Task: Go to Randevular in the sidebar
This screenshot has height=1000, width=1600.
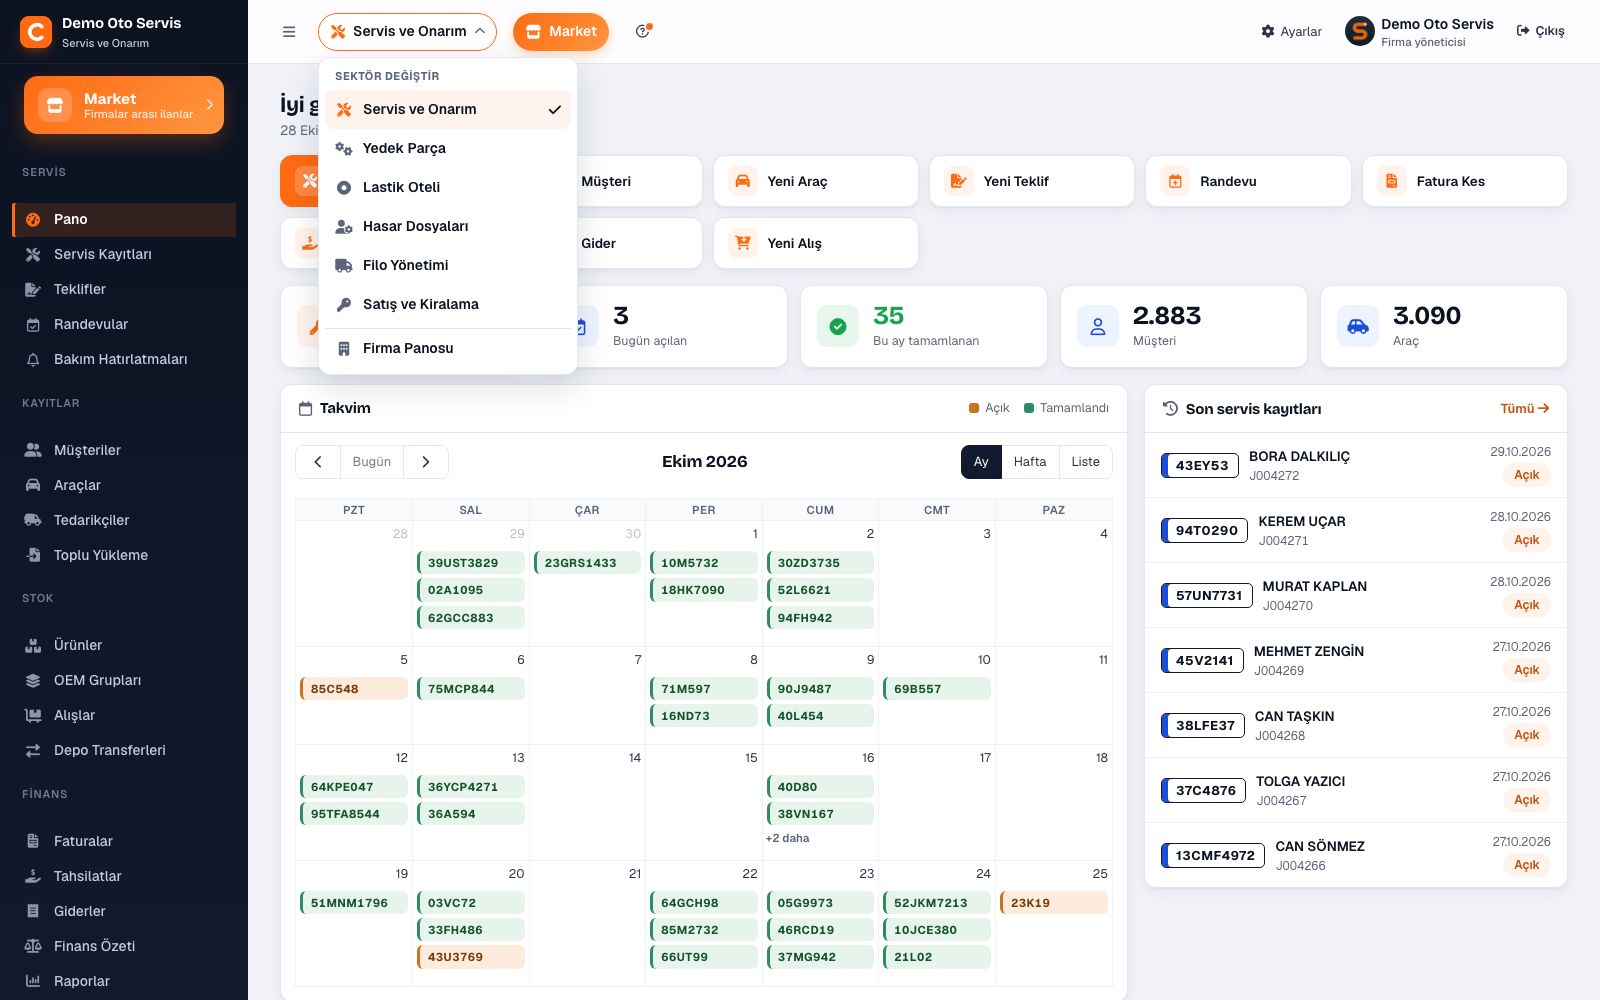Action: click(x=124, y=324)
